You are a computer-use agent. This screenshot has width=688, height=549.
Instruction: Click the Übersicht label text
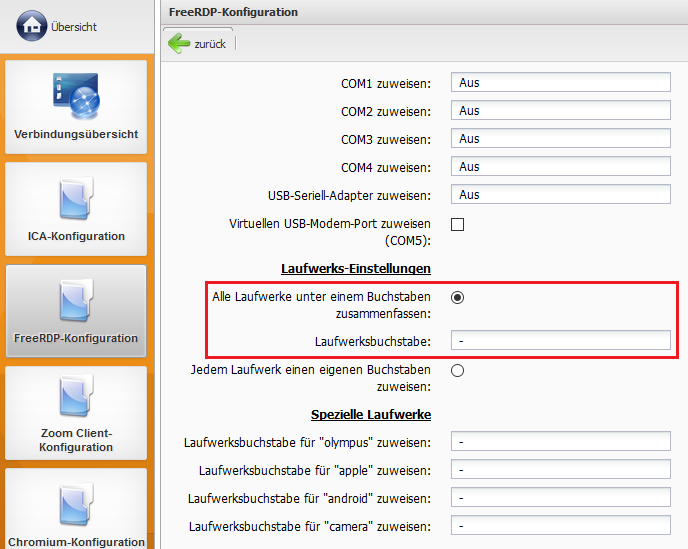[74, 27]
